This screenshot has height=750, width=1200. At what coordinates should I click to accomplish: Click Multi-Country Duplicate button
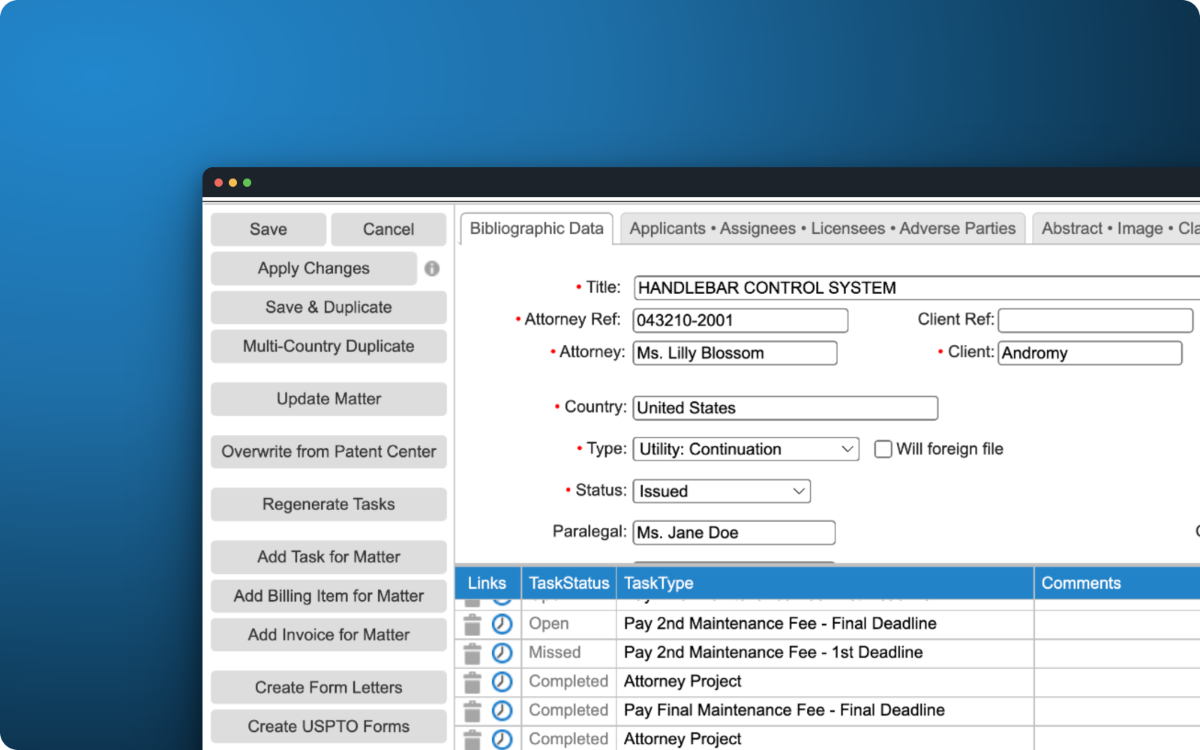click(x=329, y=346)
